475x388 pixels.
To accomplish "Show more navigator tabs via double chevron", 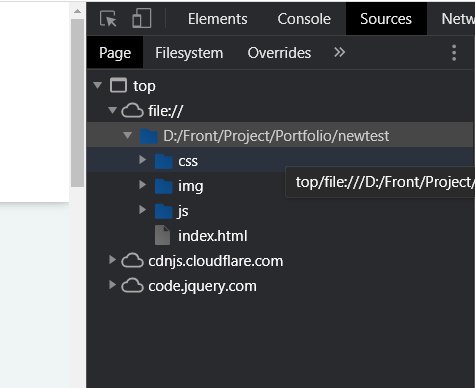I will pyautogui.click(x=339, y=52).
